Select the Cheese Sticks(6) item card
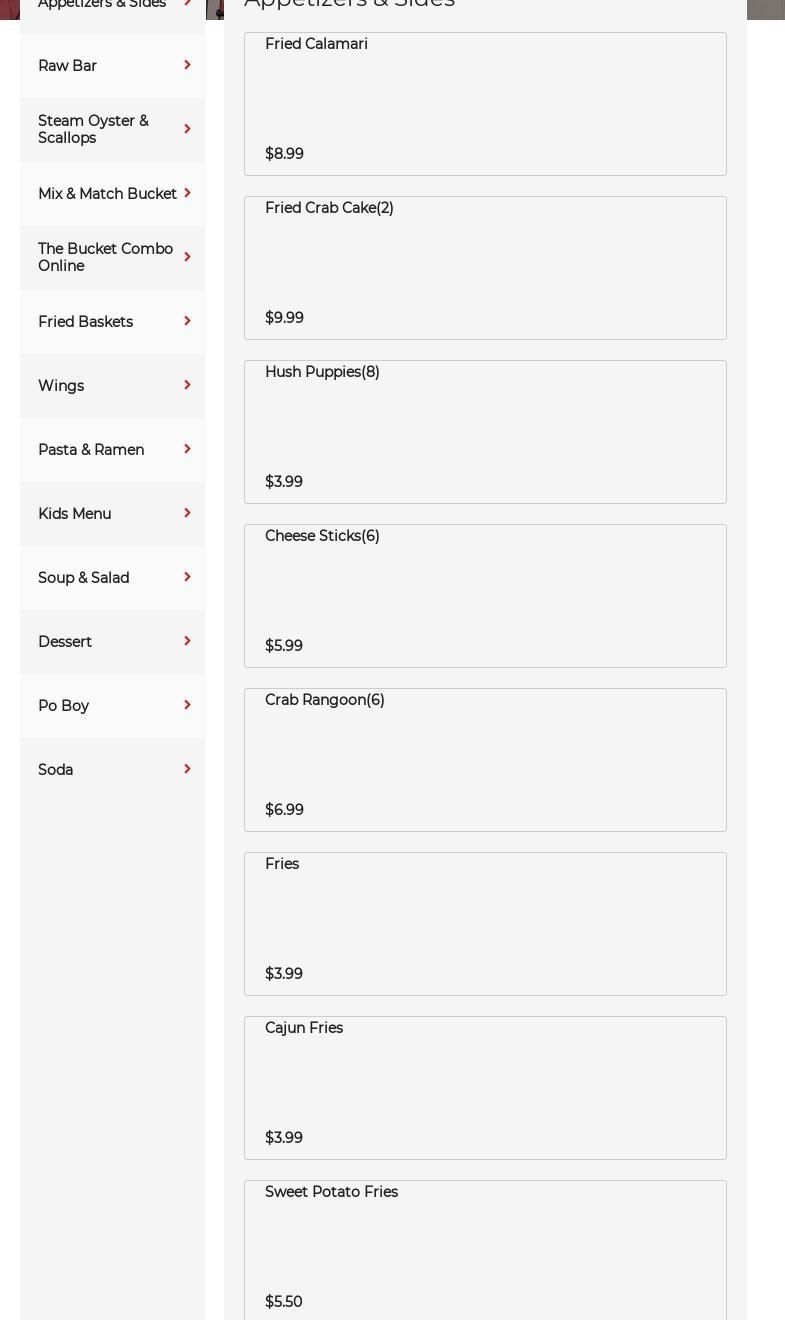This screenshot has width=785, height=1320. [485, 596]
